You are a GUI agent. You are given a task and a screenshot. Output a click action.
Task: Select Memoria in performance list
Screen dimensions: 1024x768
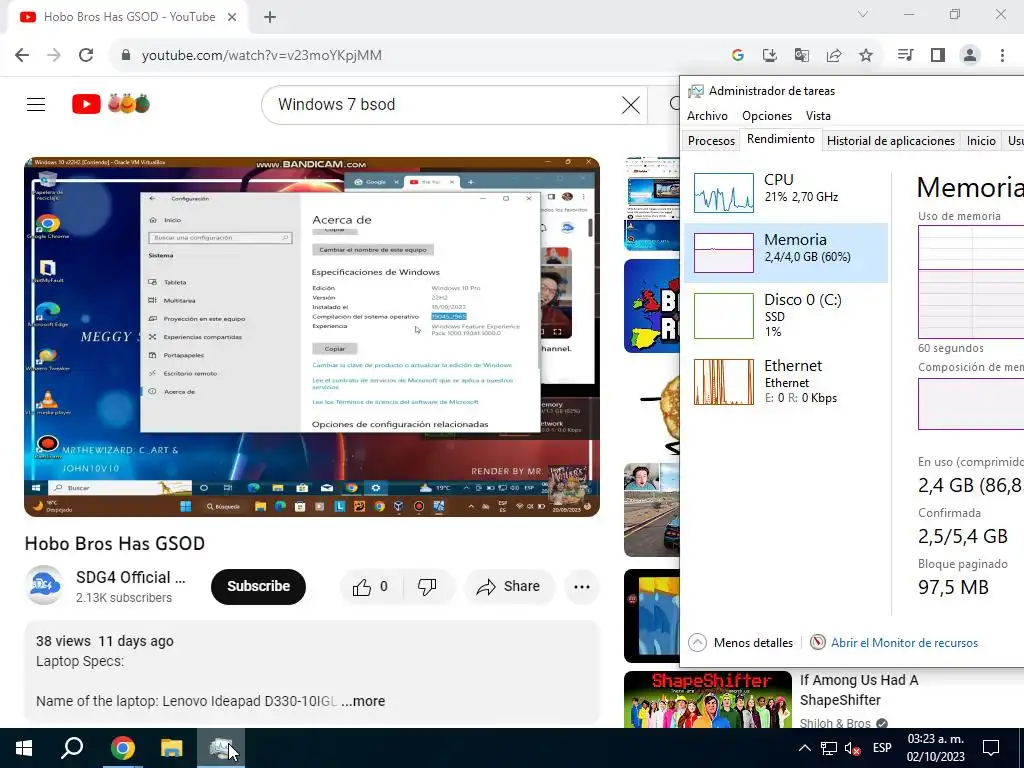coord(786,252)
